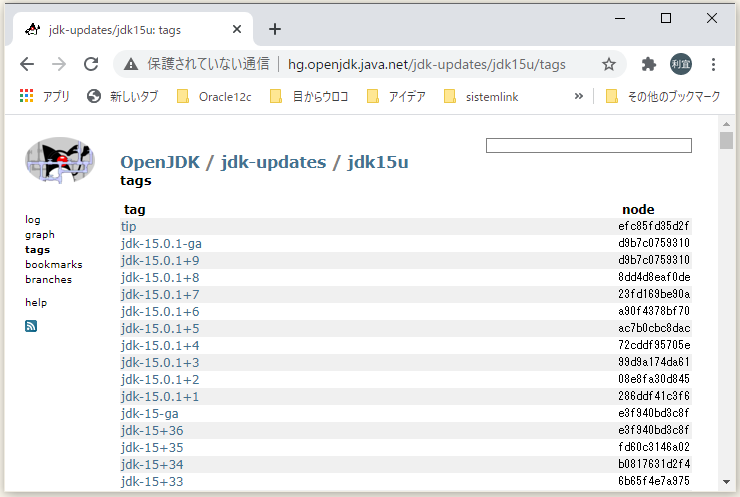Open the アイデア bookmark folder
Viewport: 740px width, 497px height.
pyautogui.click(x=396, y=97)
